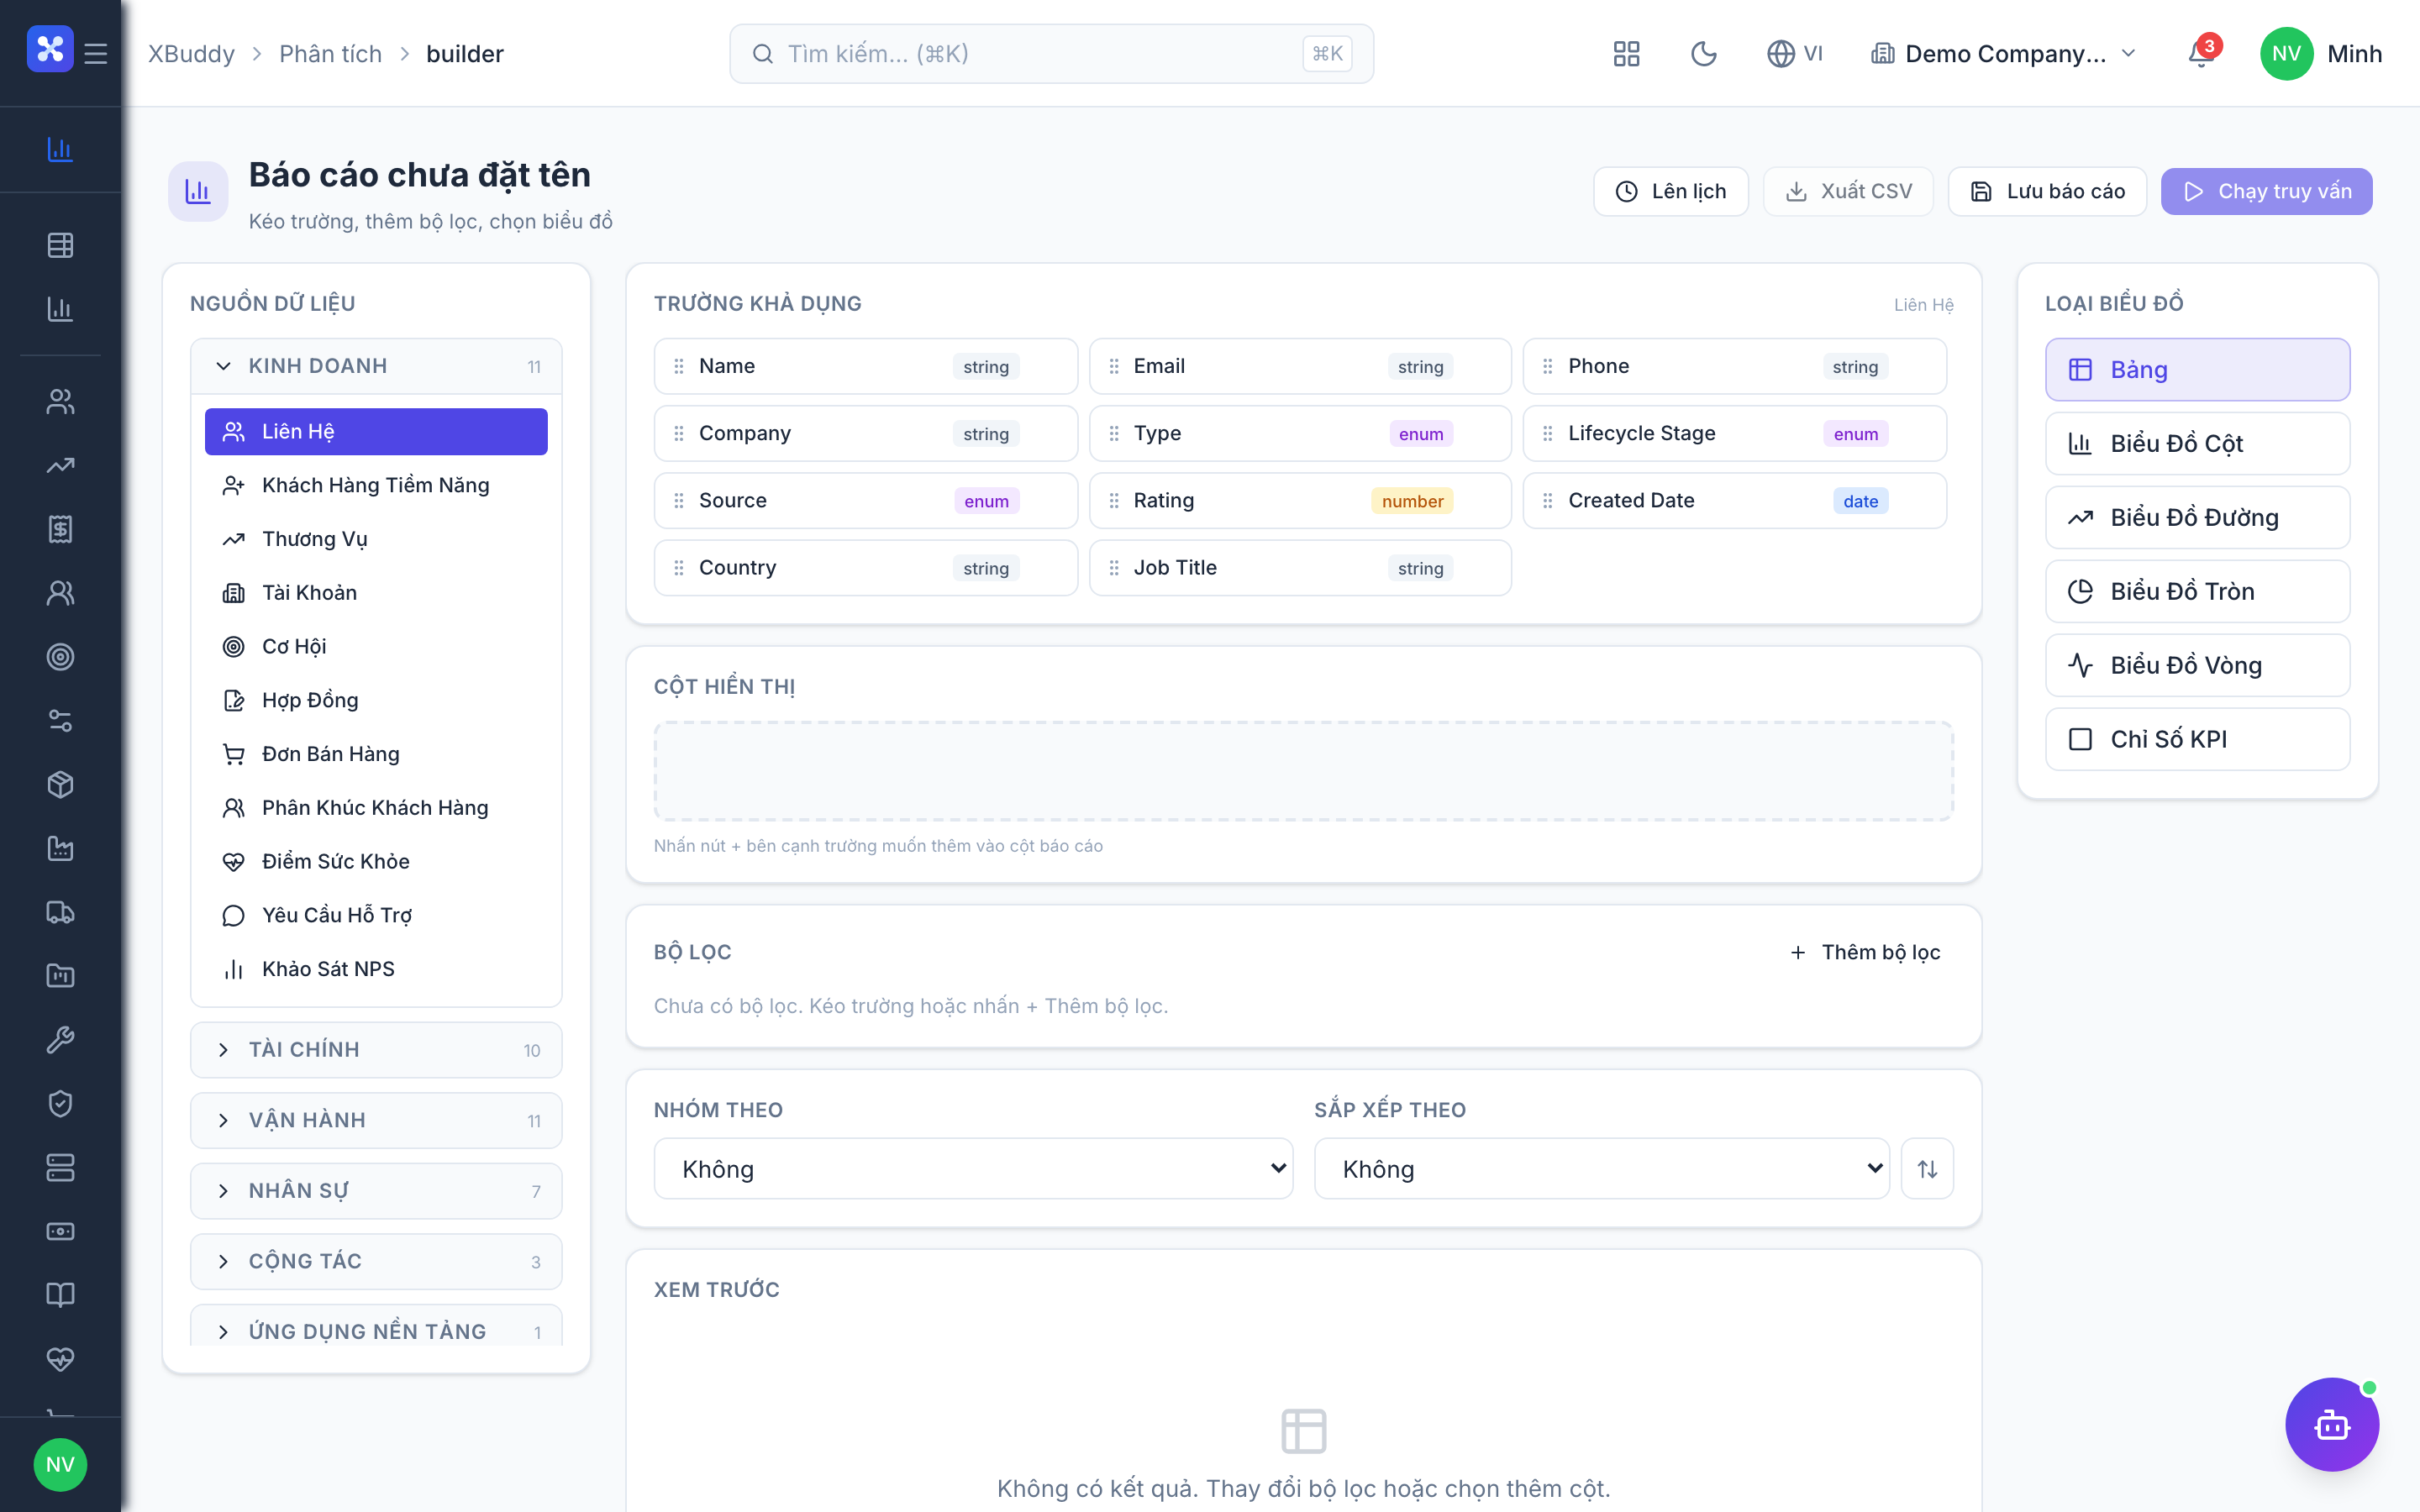The height and width of the screenshot is (1512, 2420).
Task: Go to XBuddy breadcrumb
Action: [192, 54]
